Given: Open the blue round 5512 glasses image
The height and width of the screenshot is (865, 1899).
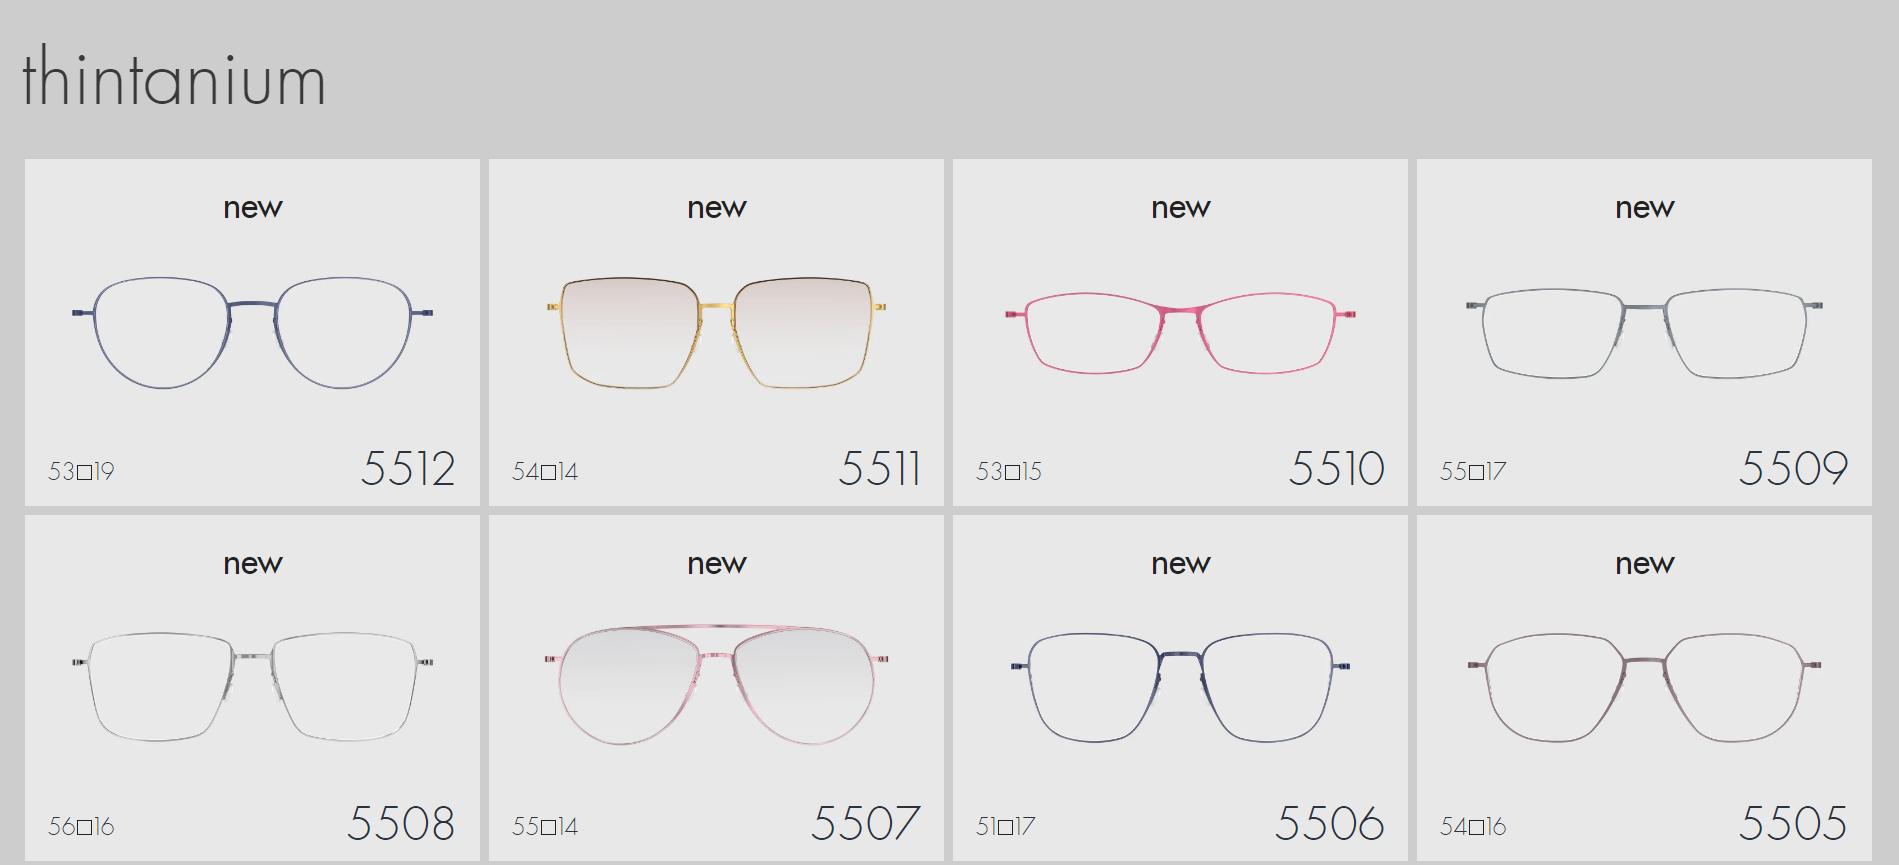Looking at the screenshot, I should (252, 333).
